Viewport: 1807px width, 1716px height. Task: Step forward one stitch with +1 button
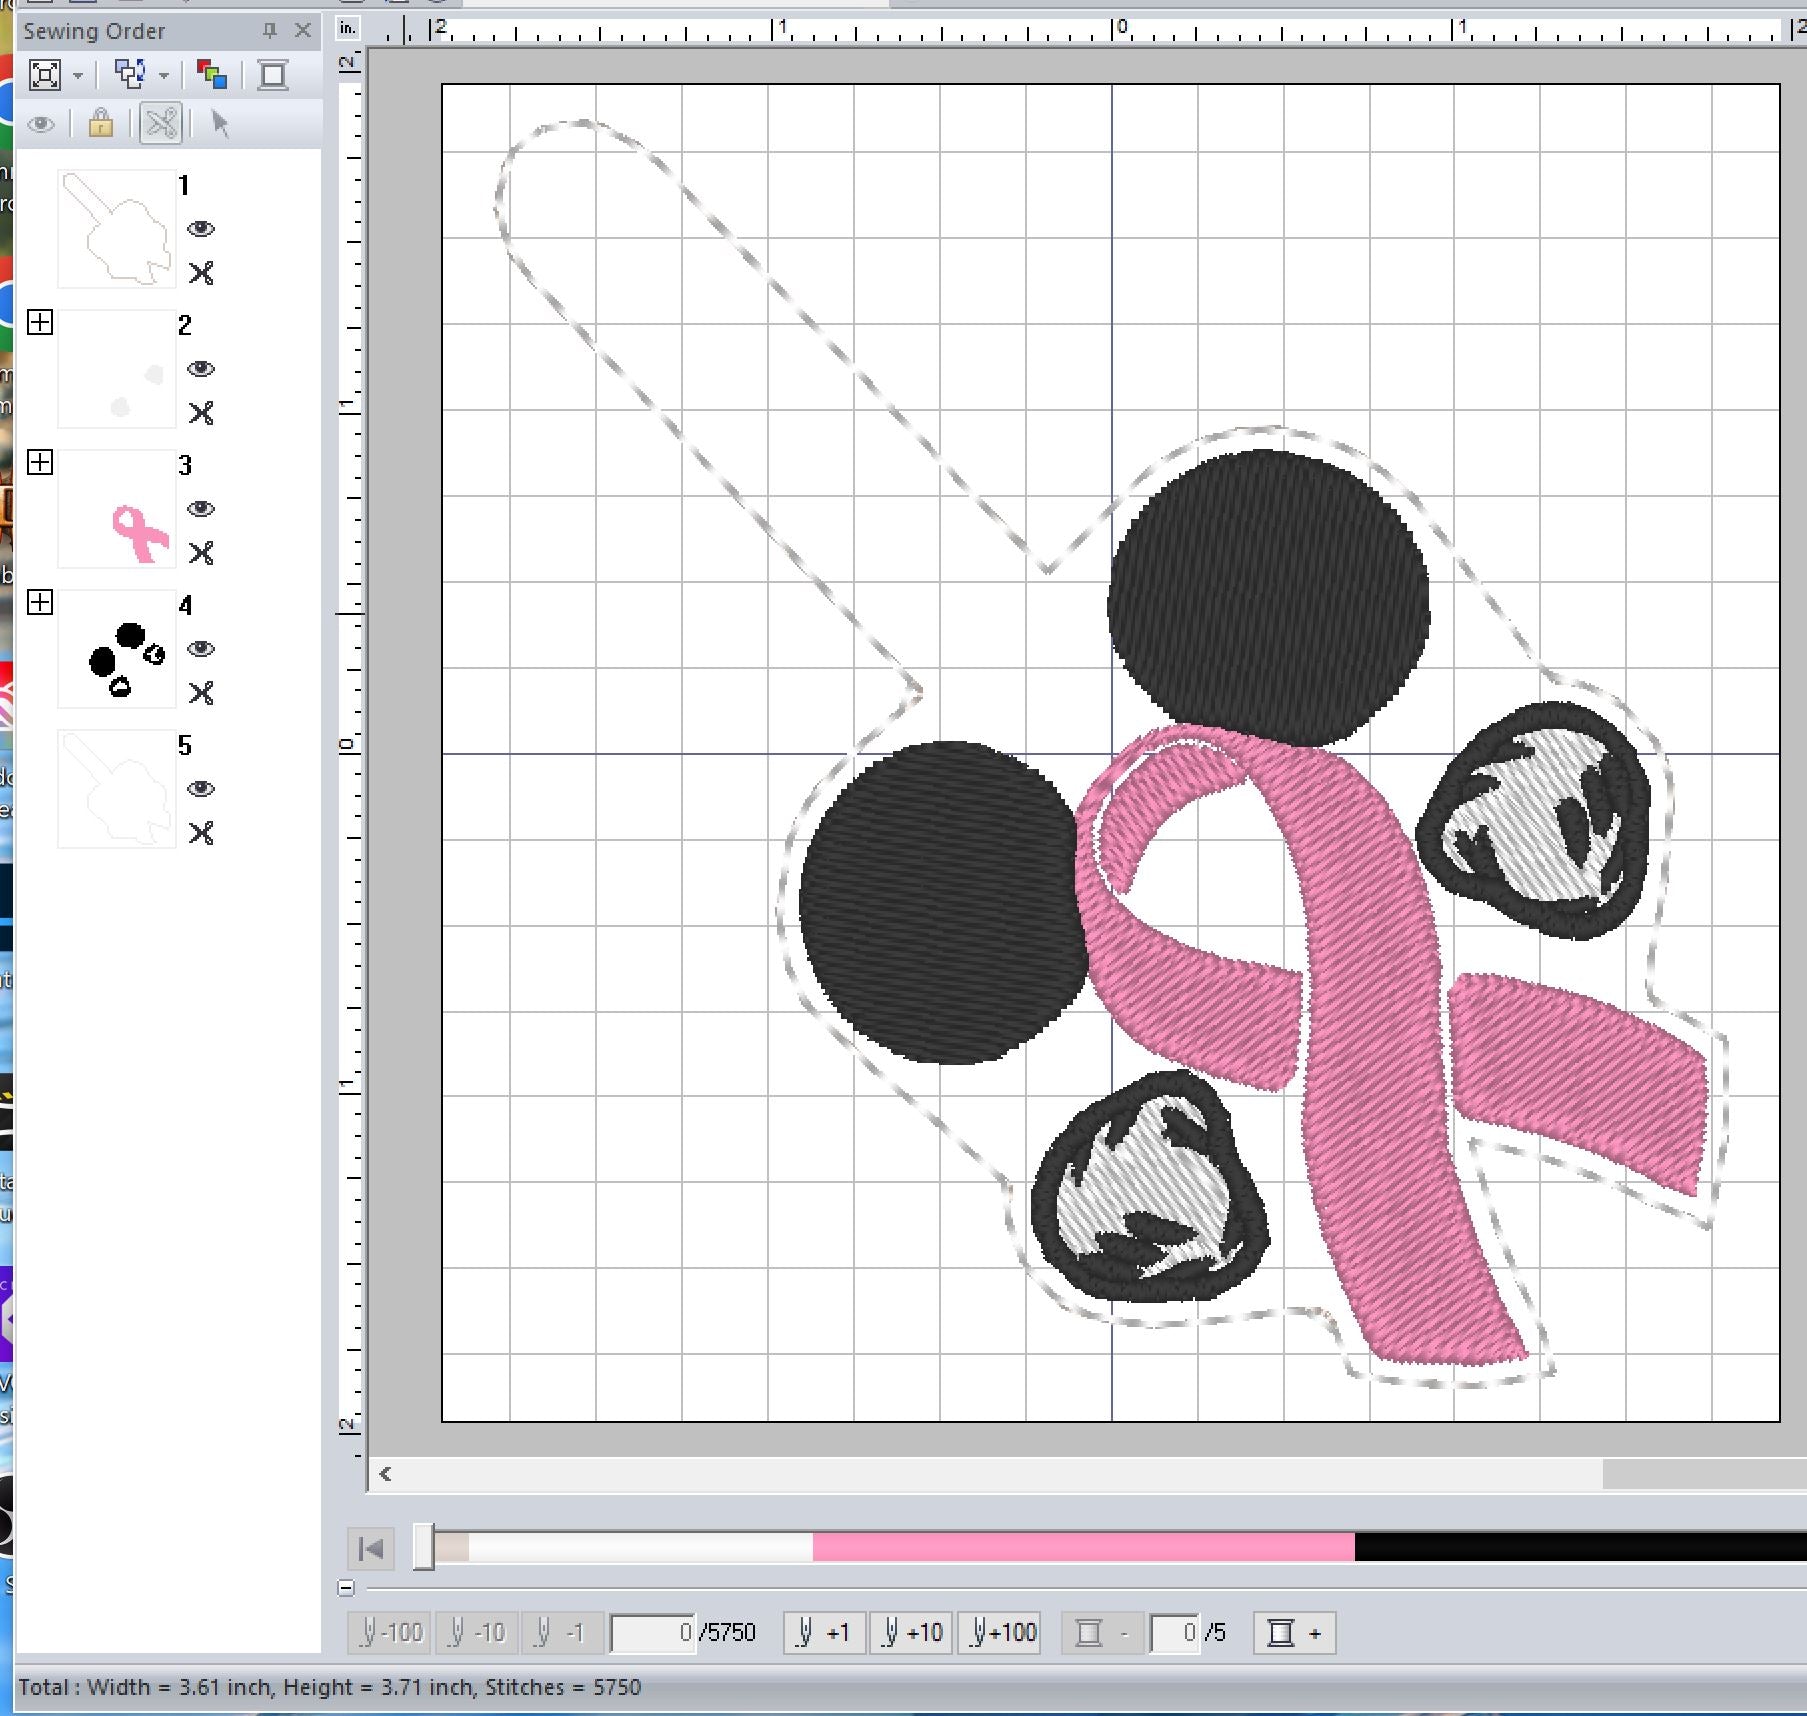[x=823, y=1633]
